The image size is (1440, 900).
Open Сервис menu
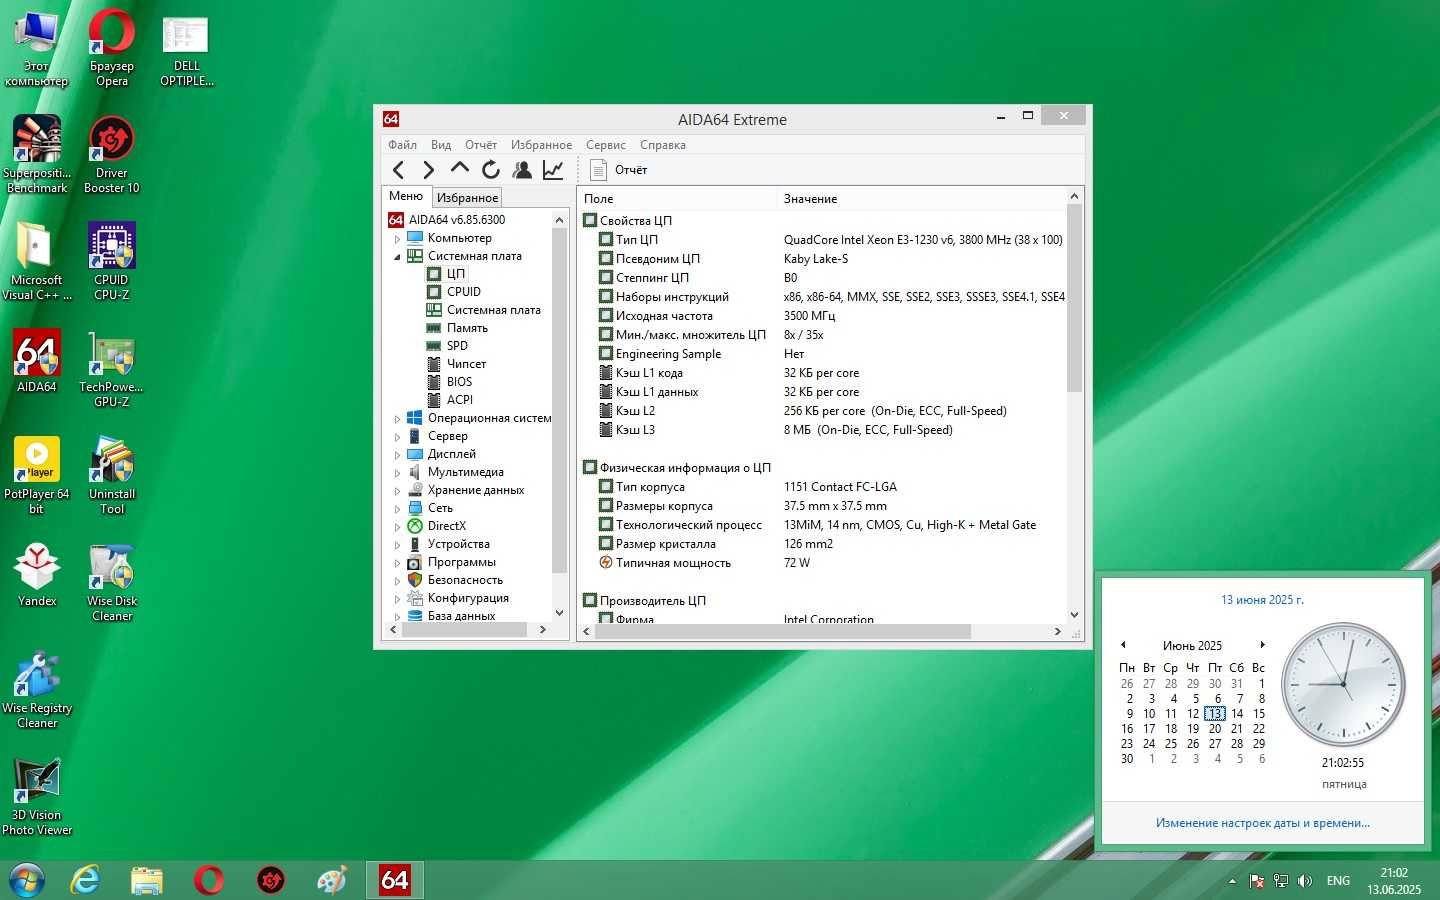tap(606, 145)
